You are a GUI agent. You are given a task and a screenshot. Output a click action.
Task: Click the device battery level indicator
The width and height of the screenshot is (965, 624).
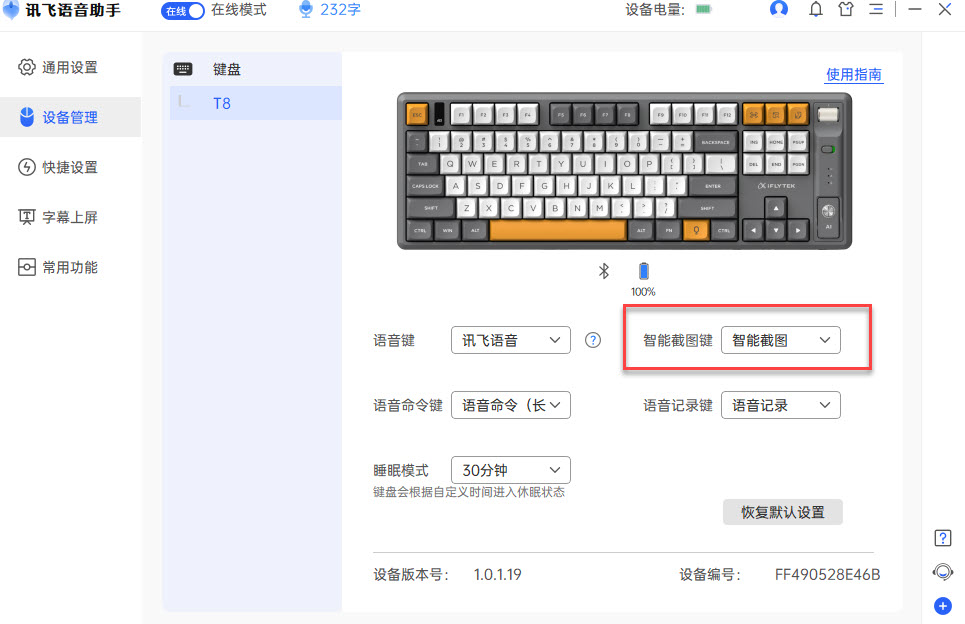click(703, 9)
